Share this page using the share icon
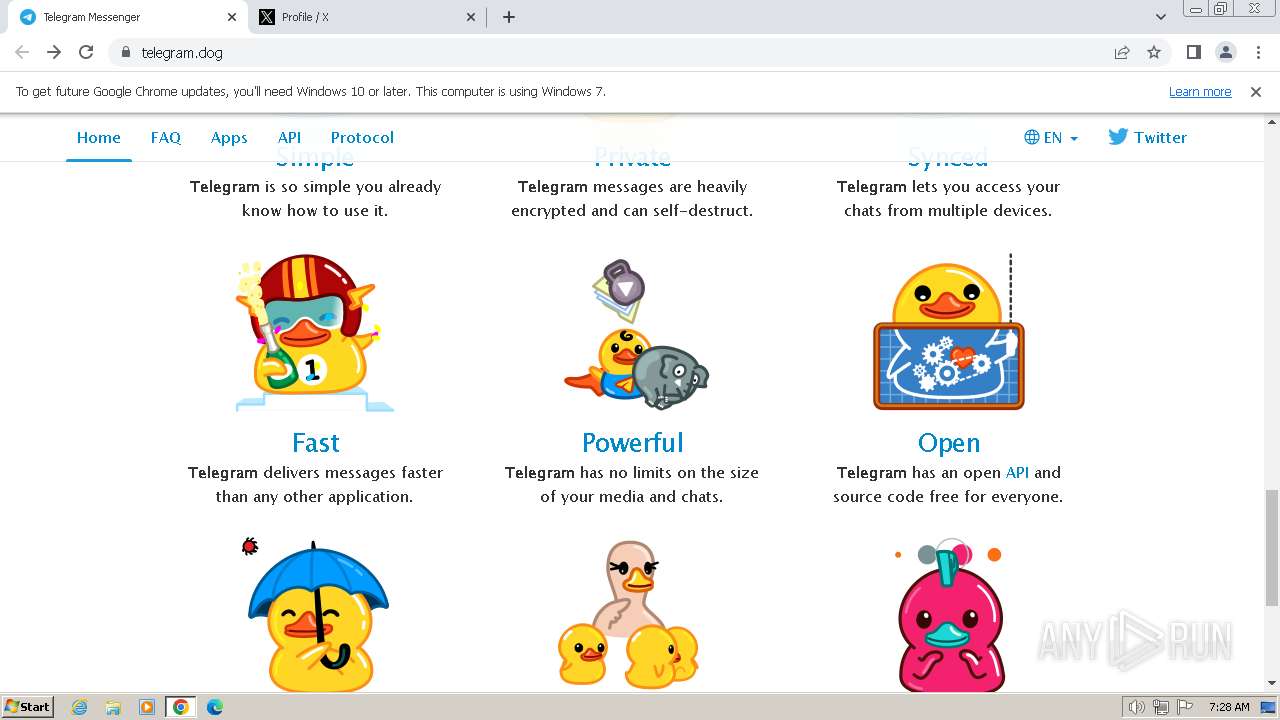Screen dimensions: 1280x720 [1122, 52]
